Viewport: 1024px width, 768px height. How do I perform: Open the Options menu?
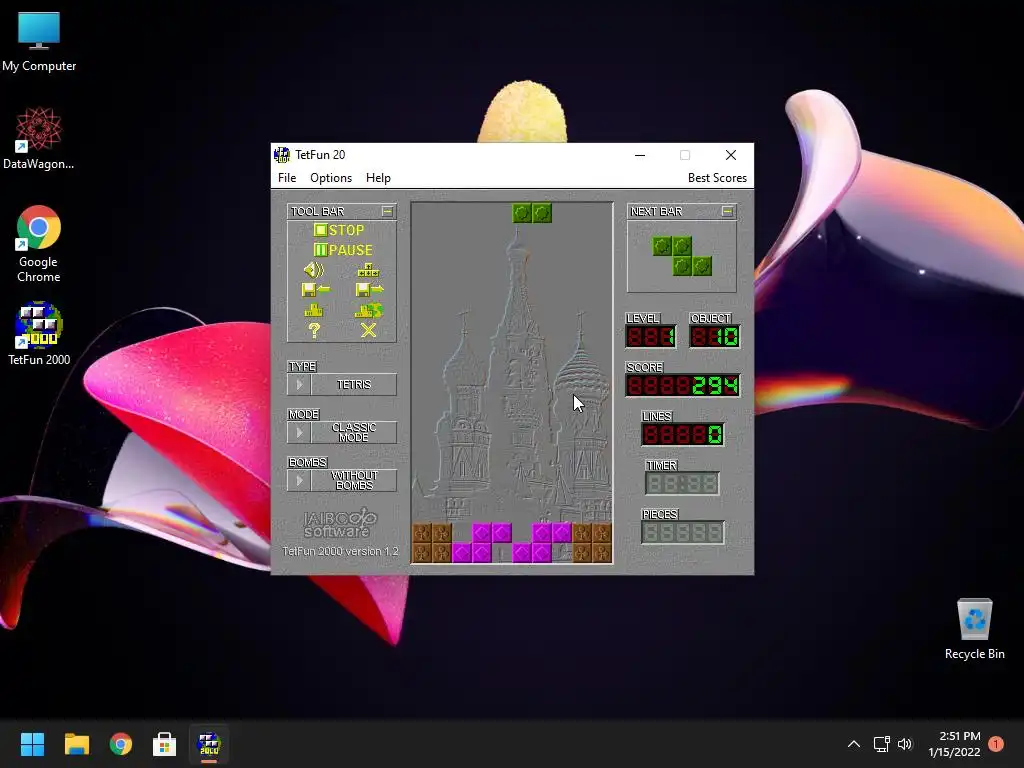(330, 178)
